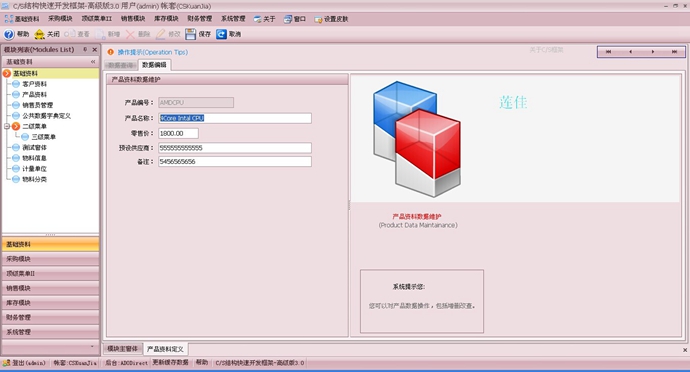Screen dimensions: 690x372
Task: Open the 顶级菜单II menu
Action: [x=97, y=18]
